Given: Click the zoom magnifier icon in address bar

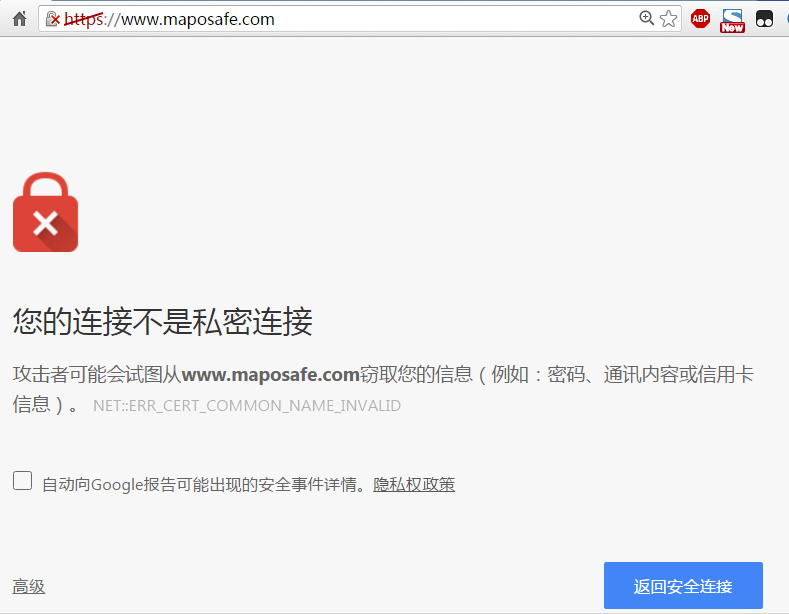Looking at the screenshot, I should (646, 19).
